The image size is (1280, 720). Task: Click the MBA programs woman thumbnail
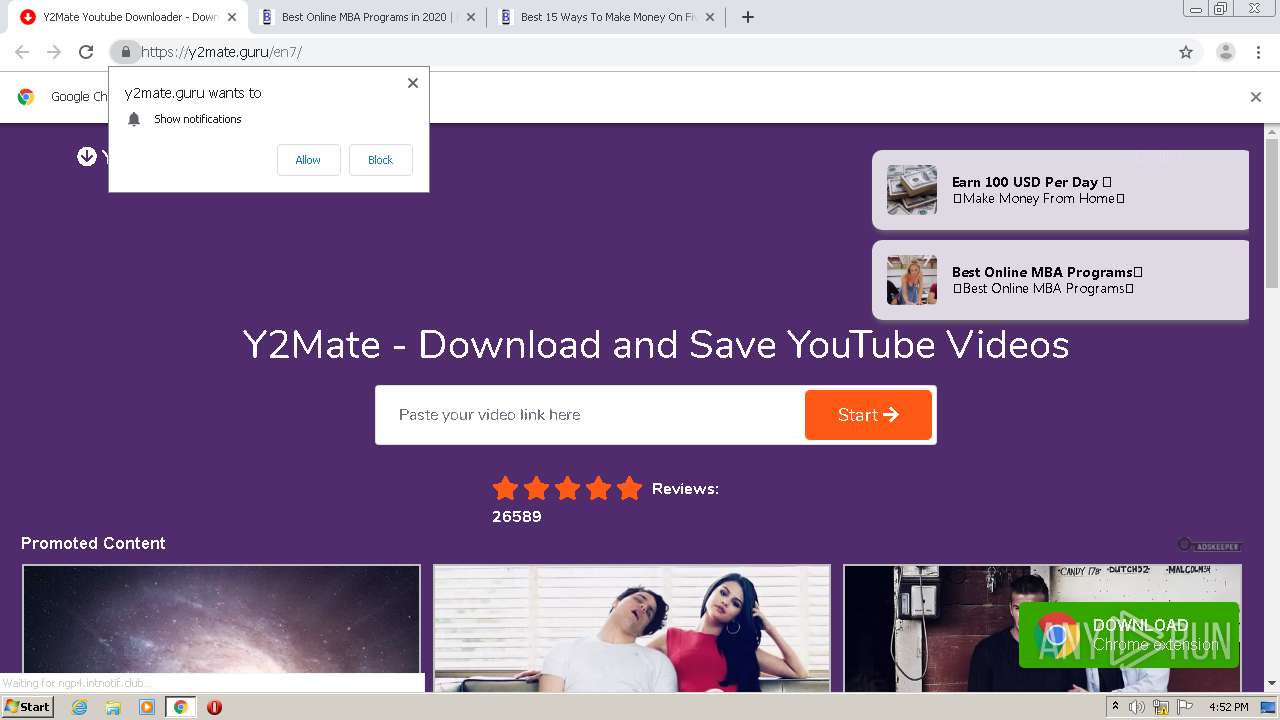pyautogui.click(x=912, y=280)
